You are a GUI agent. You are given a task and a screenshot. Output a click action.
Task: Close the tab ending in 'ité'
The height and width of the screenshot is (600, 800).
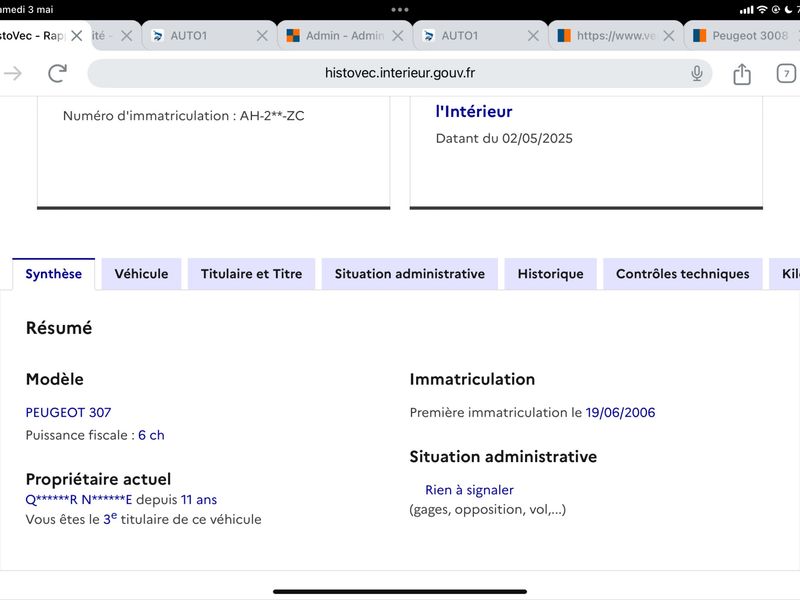tap(127, 36)
